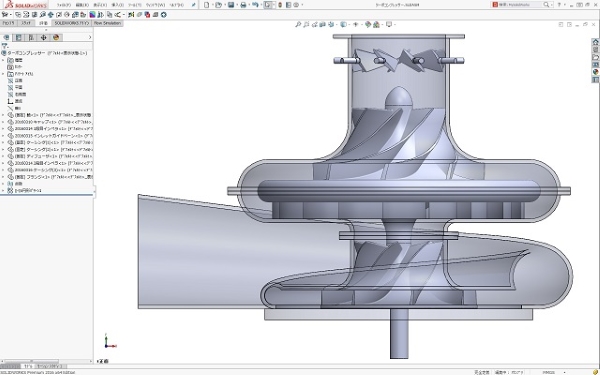Toggle the pushpin next to the menu bar

tap(194, 5)
